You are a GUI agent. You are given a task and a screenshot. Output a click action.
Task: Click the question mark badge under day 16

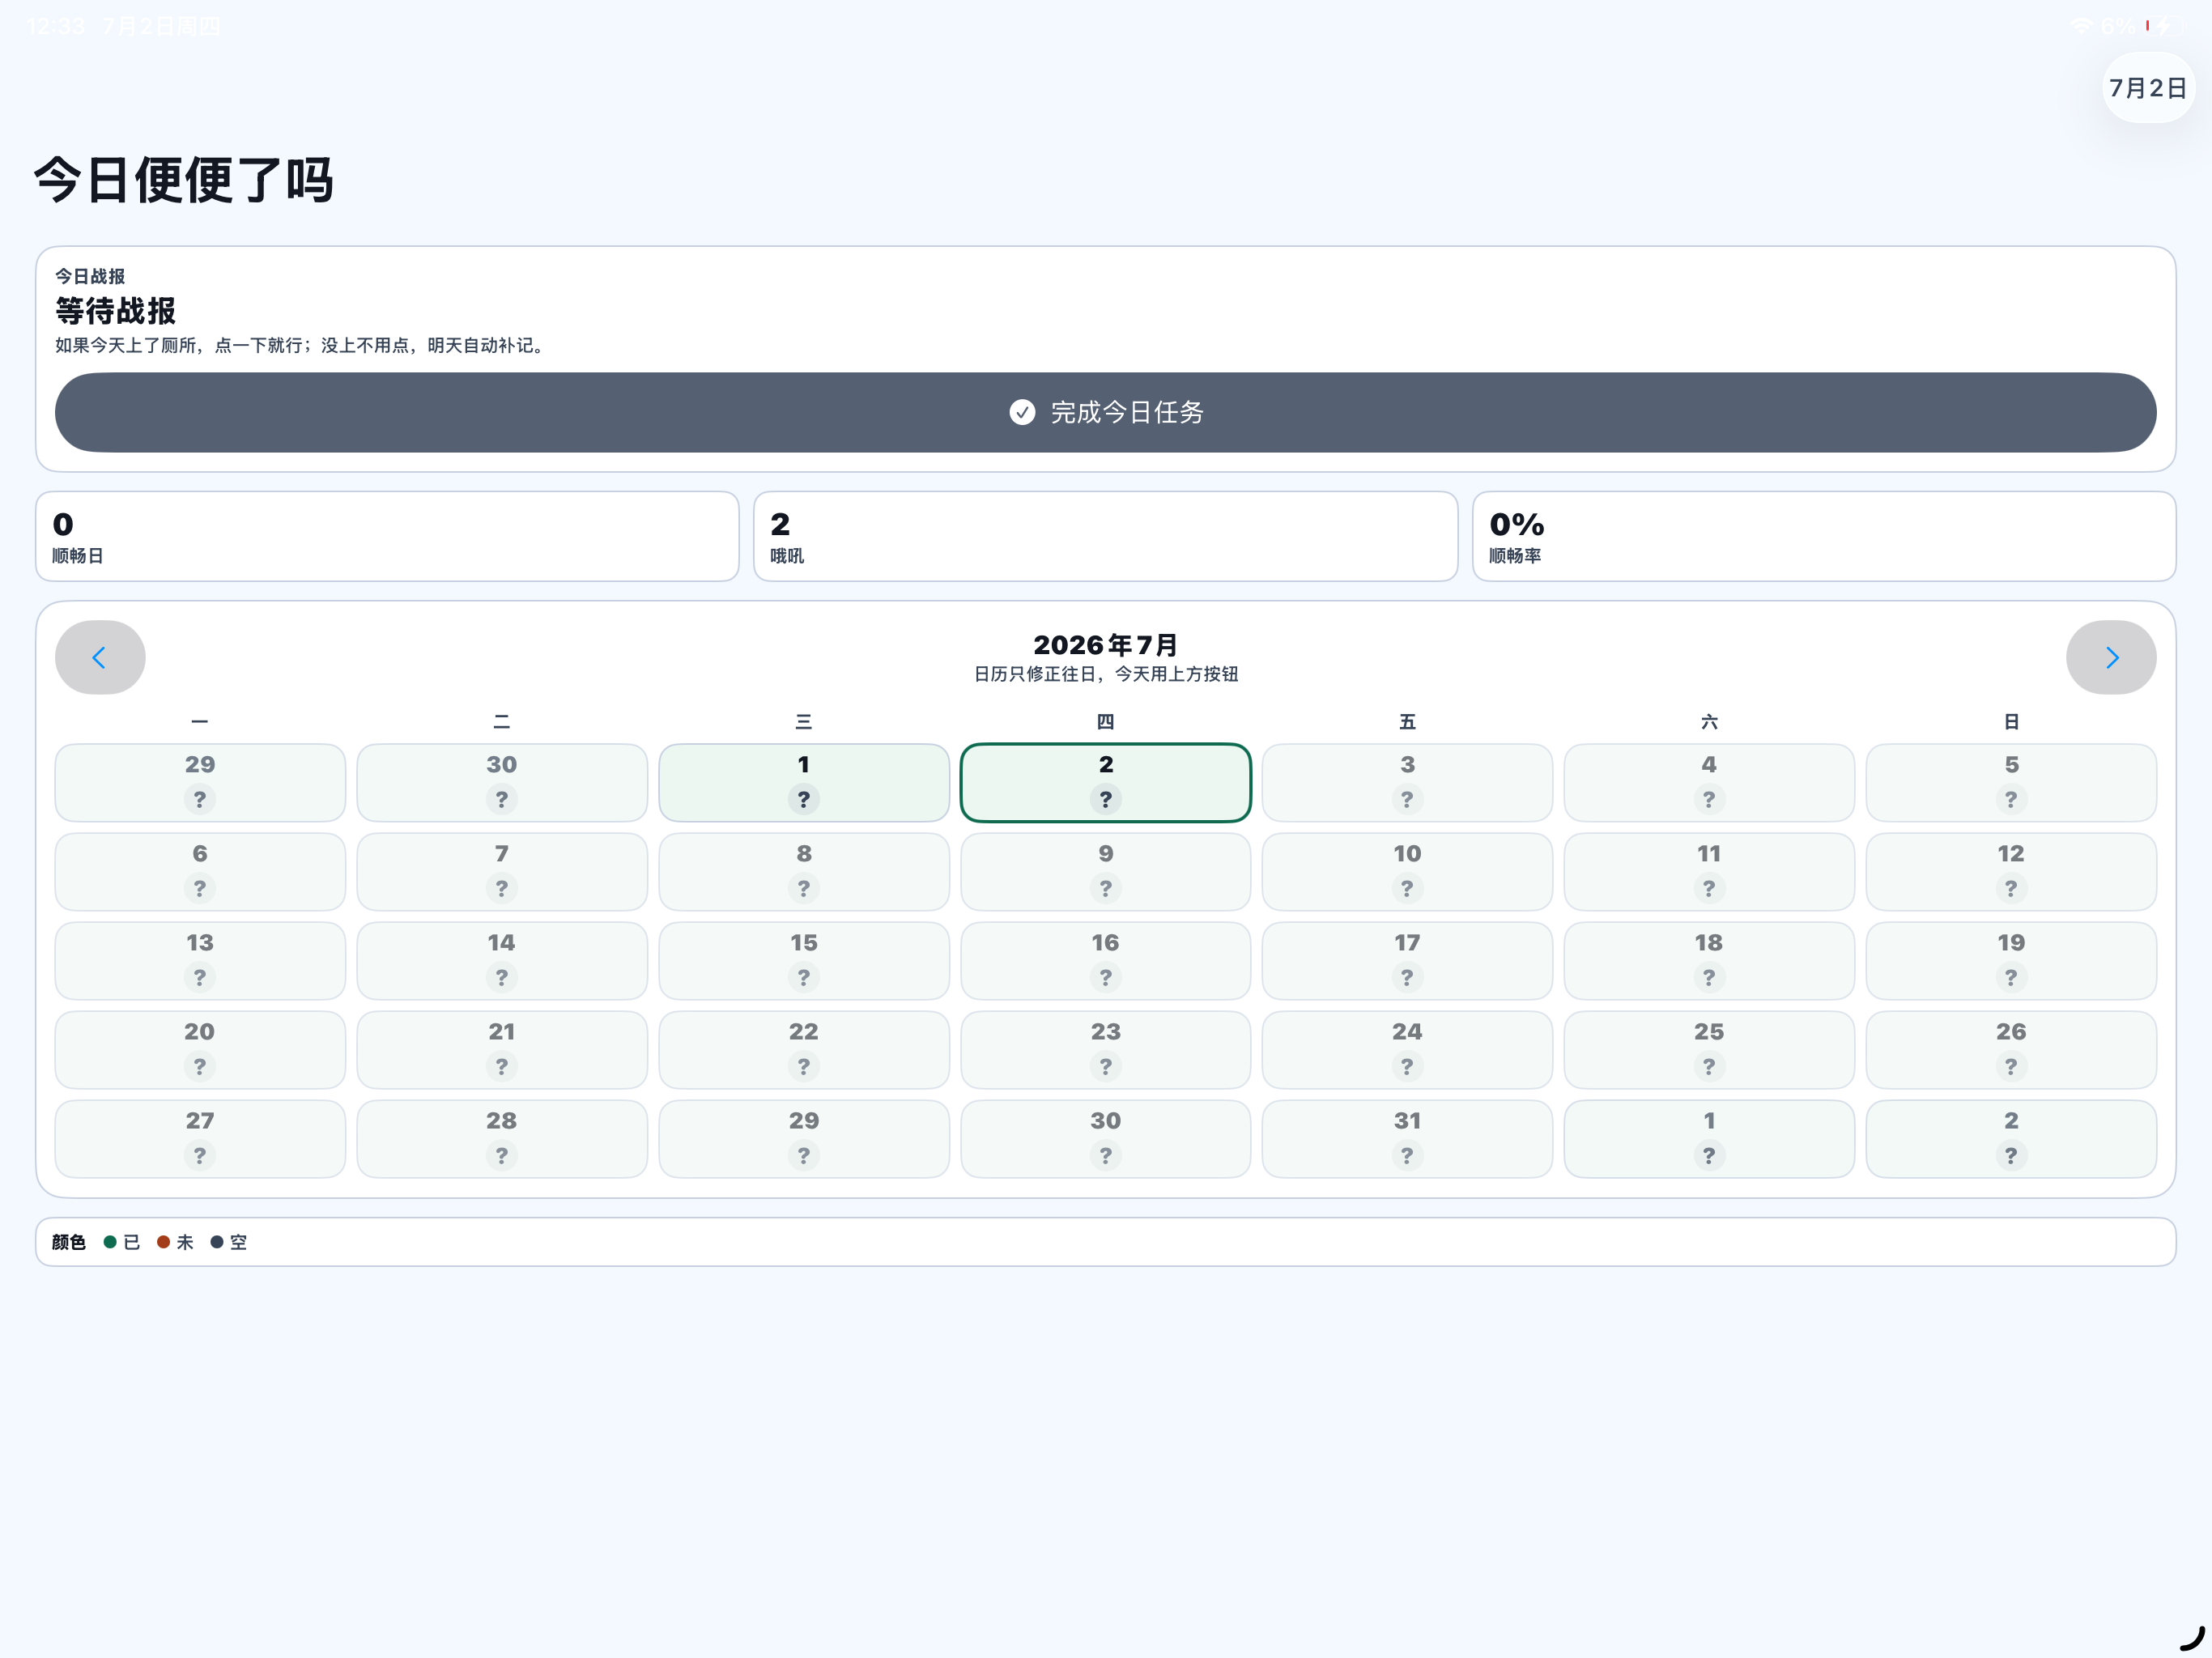(1106, 977)
